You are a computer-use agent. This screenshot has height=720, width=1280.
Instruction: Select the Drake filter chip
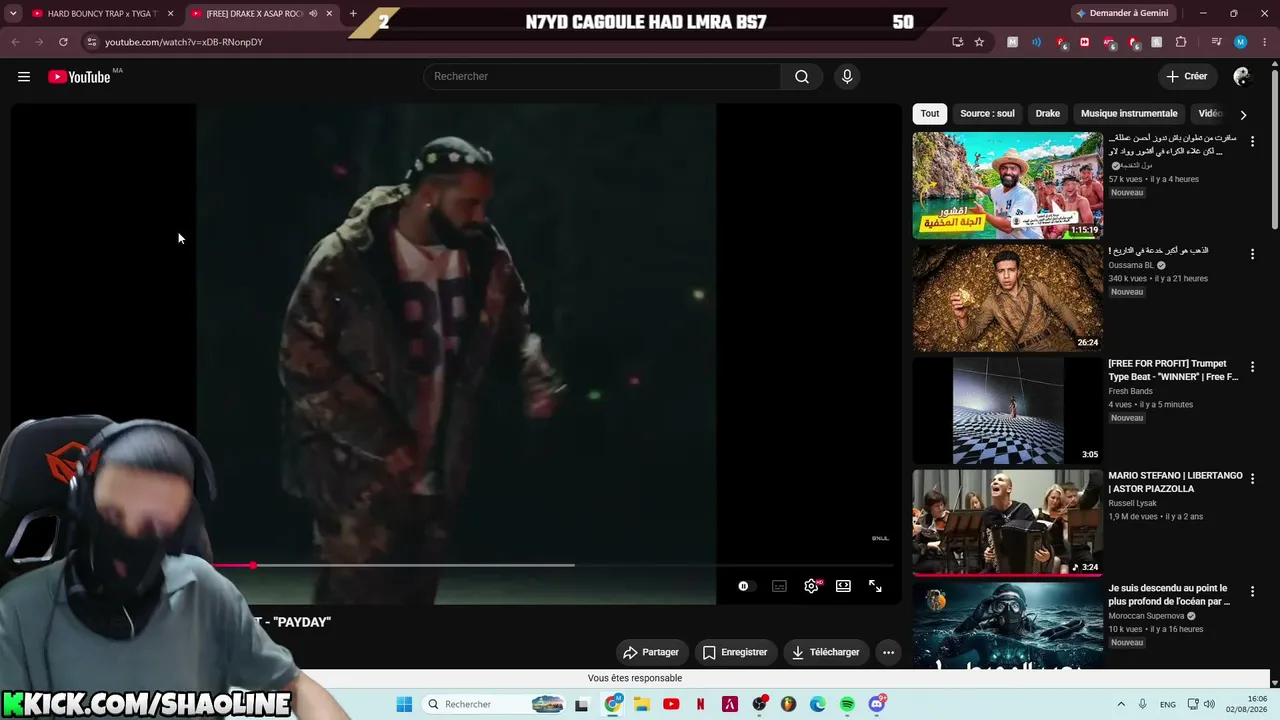1047,114
